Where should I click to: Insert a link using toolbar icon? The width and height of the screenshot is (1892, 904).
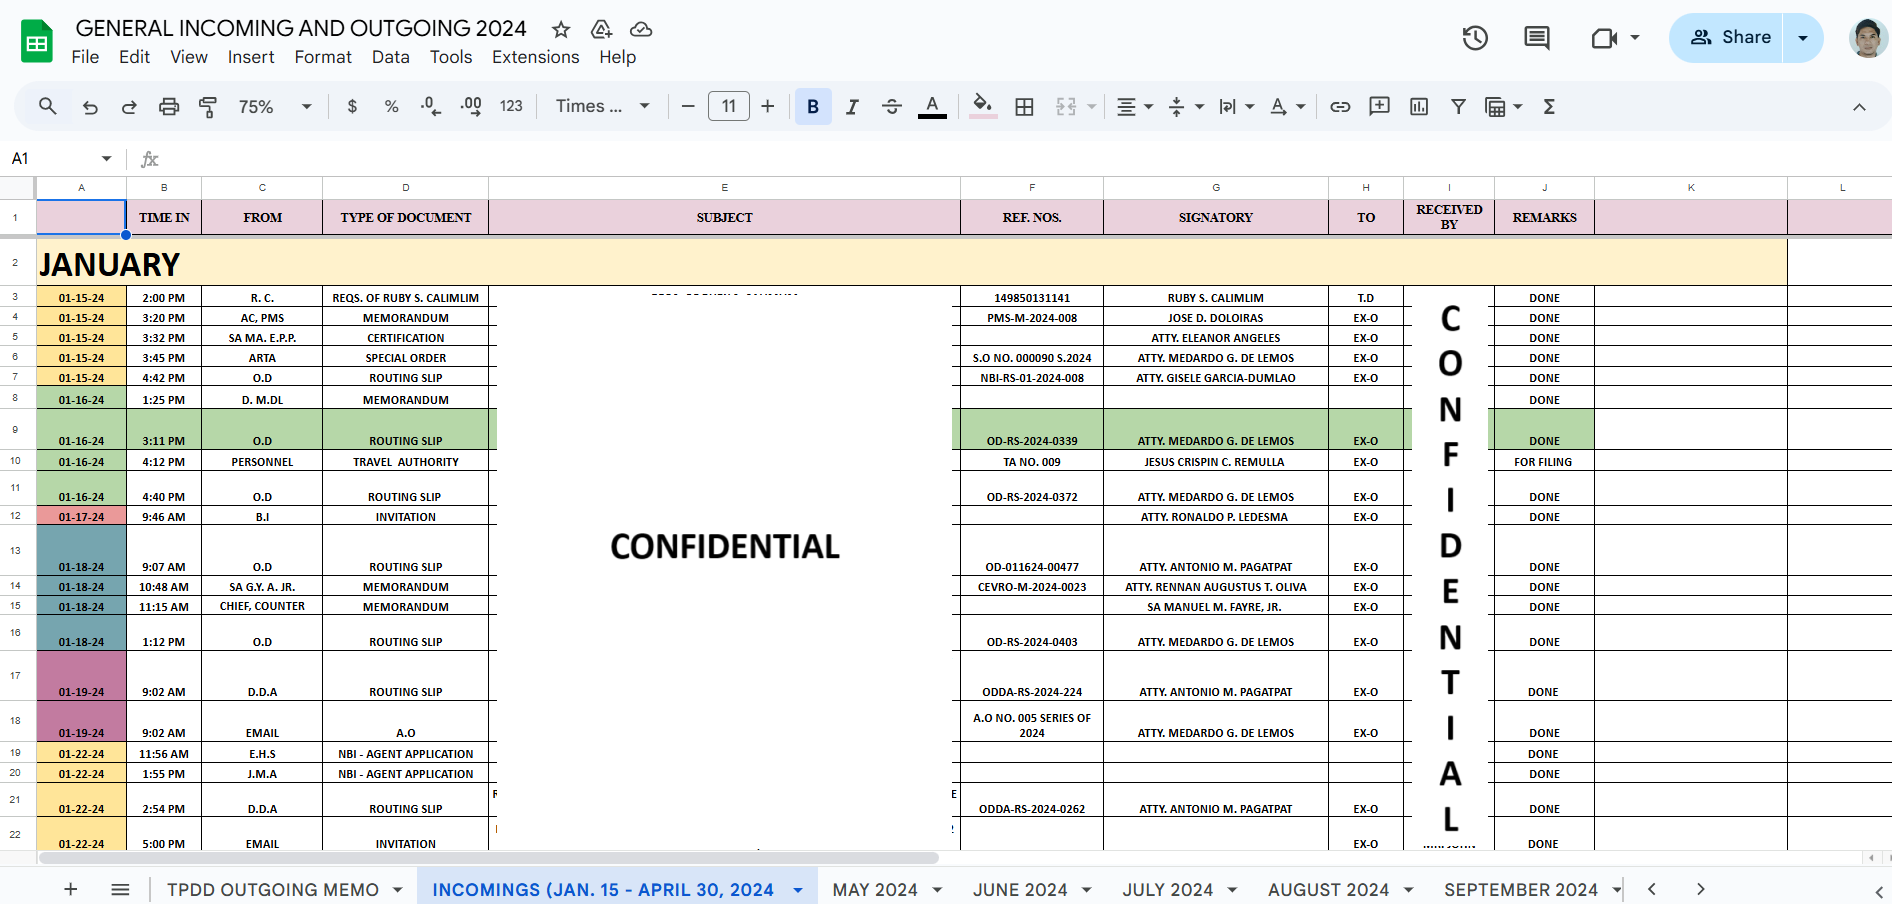[1340, 107]
